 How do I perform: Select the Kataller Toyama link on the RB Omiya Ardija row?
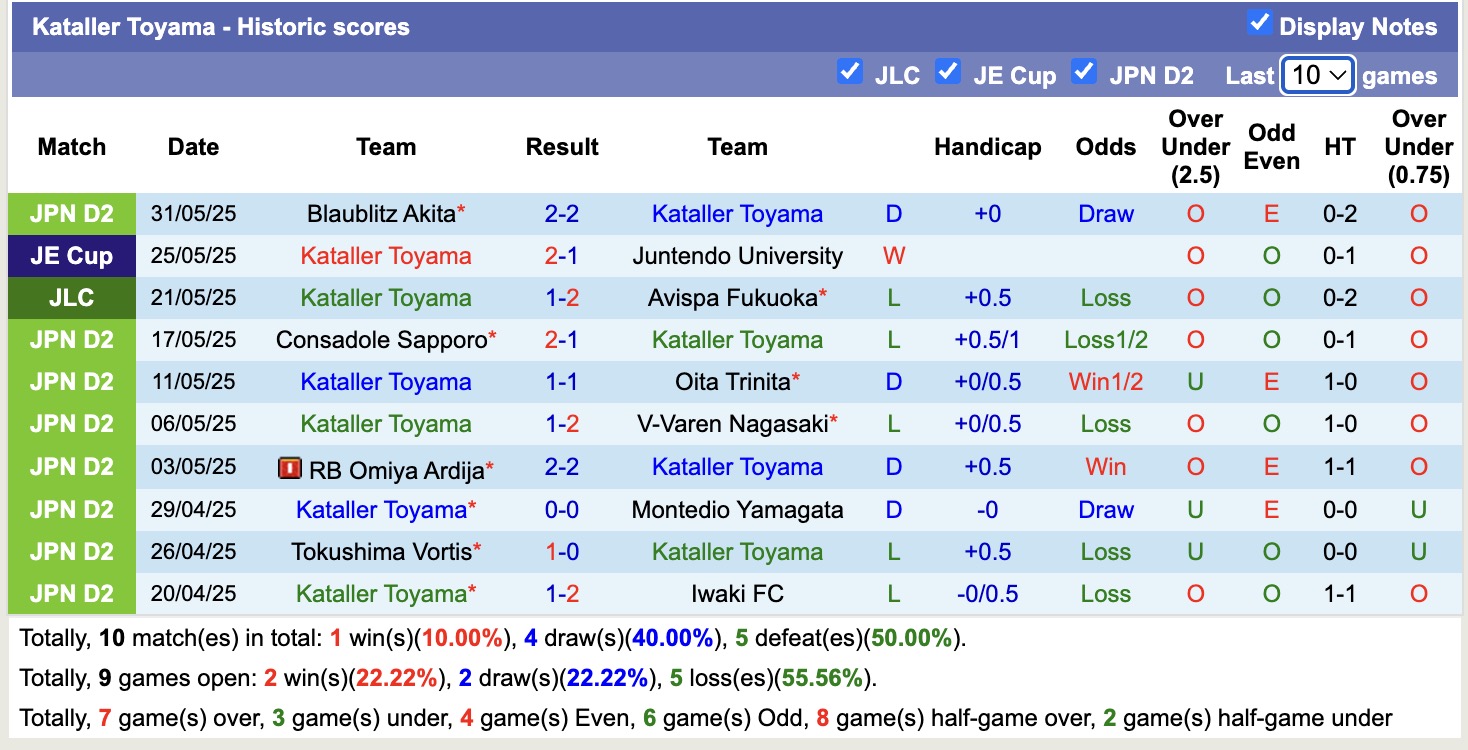coord(737,466)
